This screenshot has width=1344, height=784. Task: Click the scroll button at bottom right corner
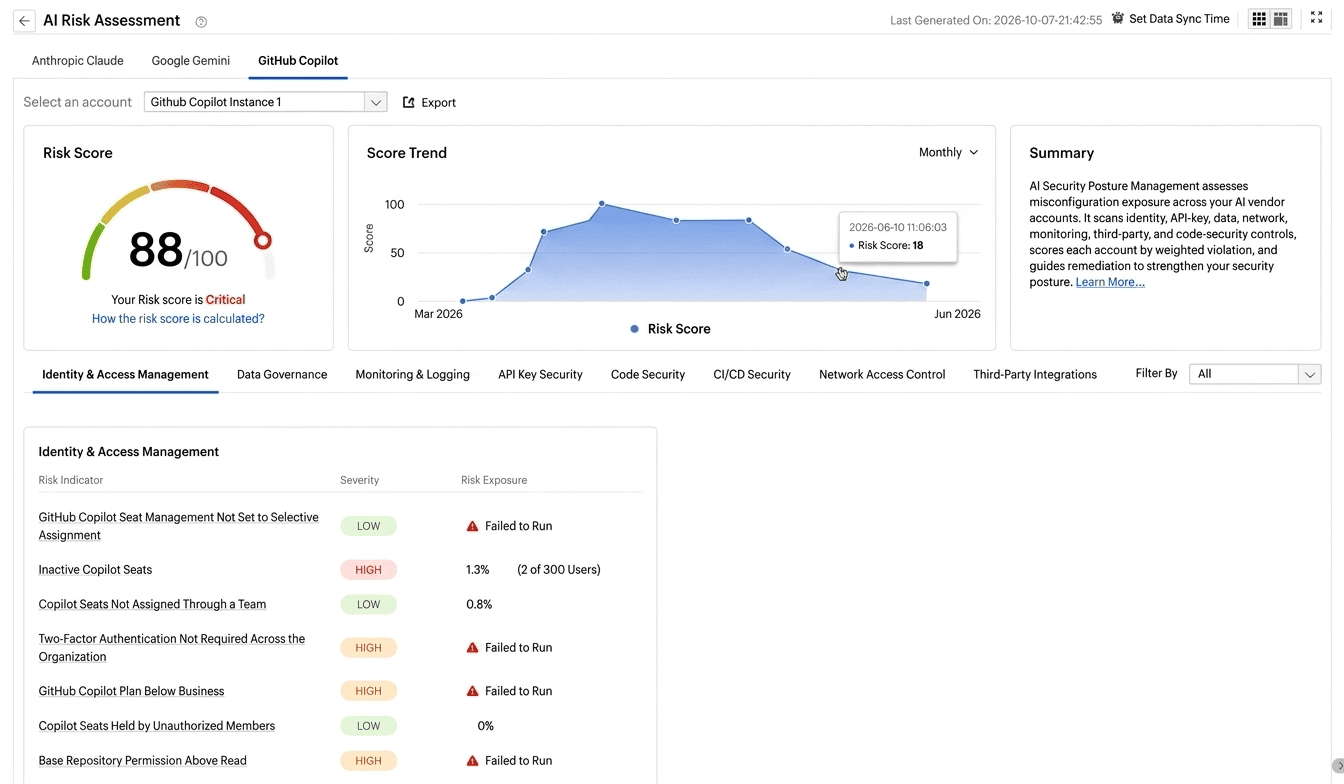coord(1338,766)
